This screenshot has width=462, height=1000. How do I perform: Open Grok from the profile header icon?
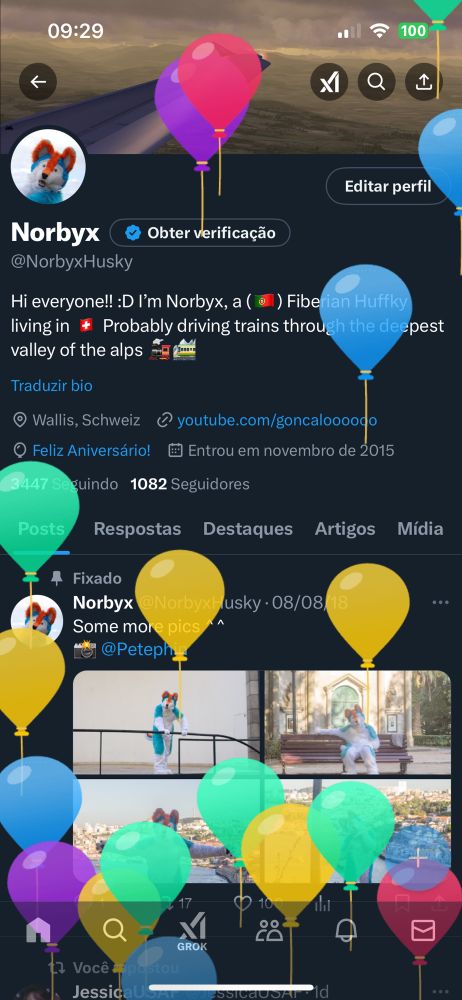click(329, 82)
